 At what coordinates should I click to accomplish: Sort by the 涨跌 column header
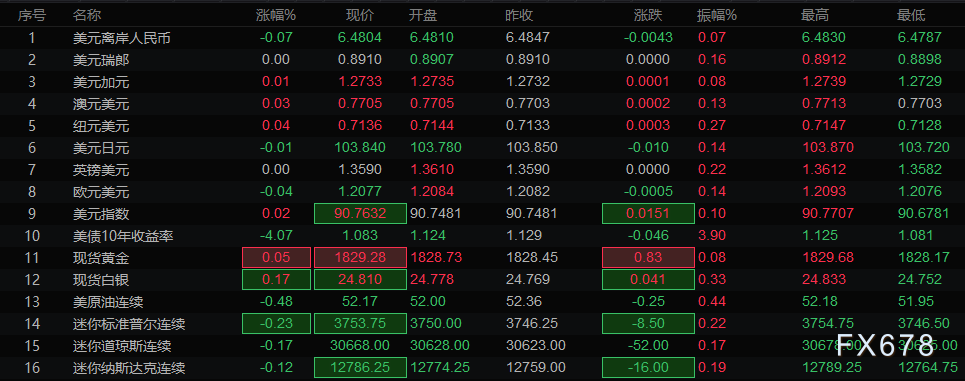click(648, 15)
